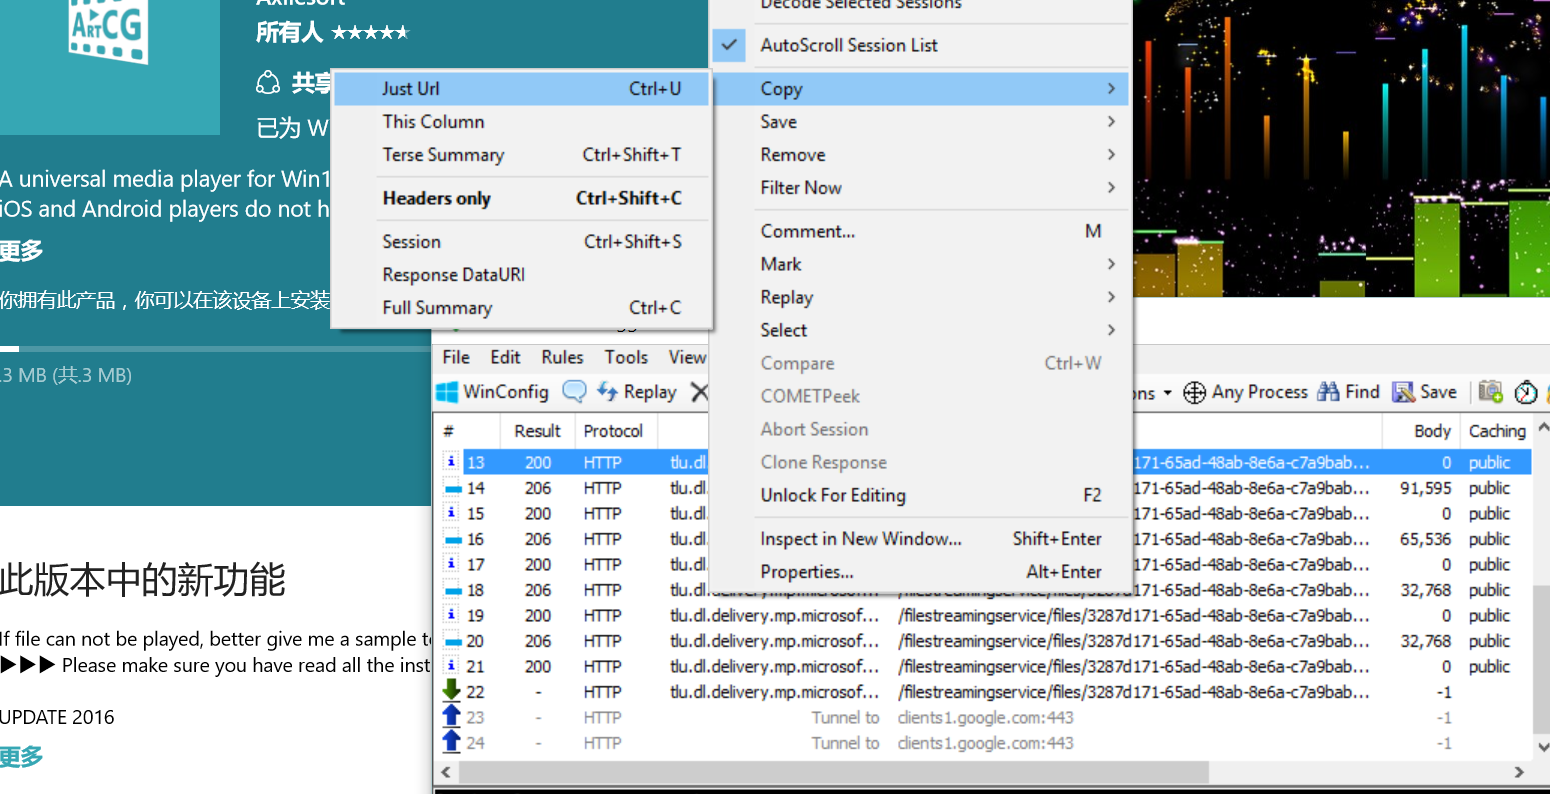Click the info icon of session 13
This screenshot has height=794, width=1550.
(451, 461)
